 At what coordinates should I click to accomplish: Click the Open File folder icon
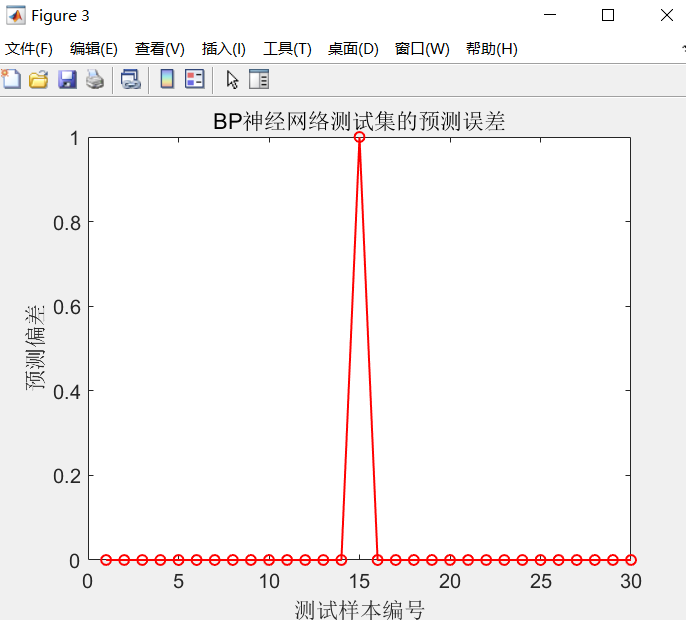point(38,80)
